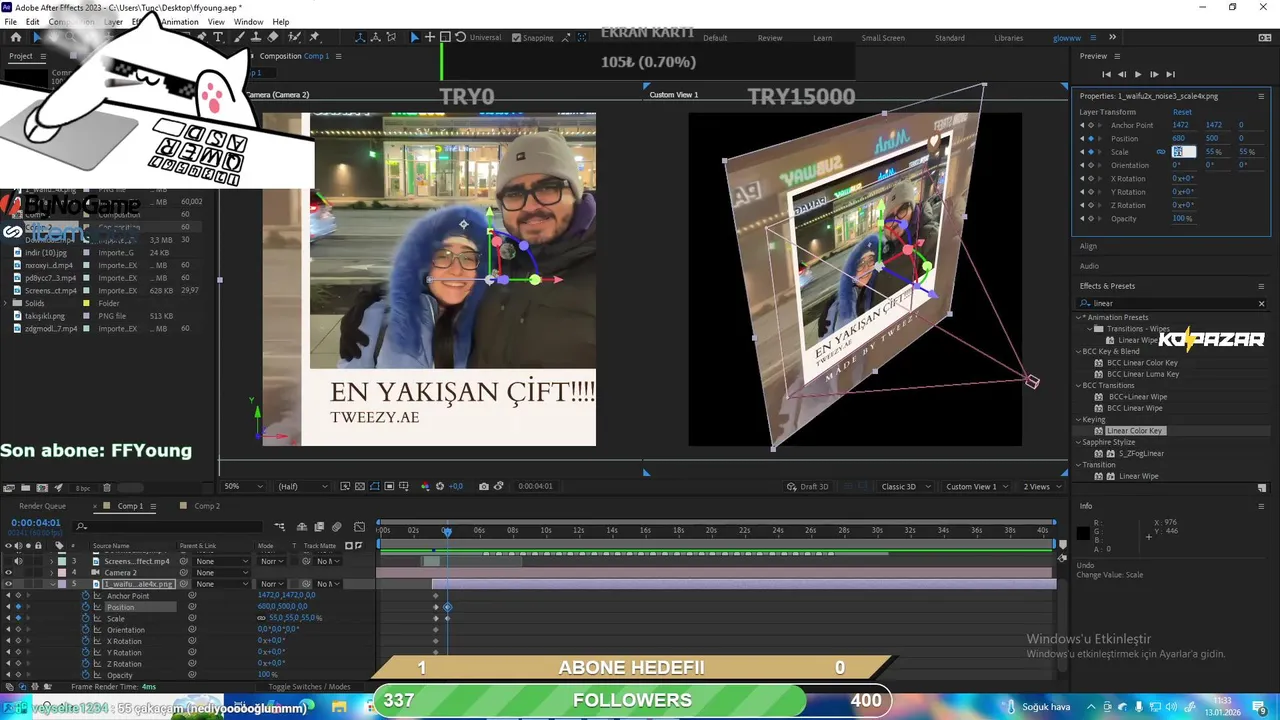Viewport: 1280px width, 720px height.
Task: Reset the Layer Transform properties
Action: (1182, 112)
